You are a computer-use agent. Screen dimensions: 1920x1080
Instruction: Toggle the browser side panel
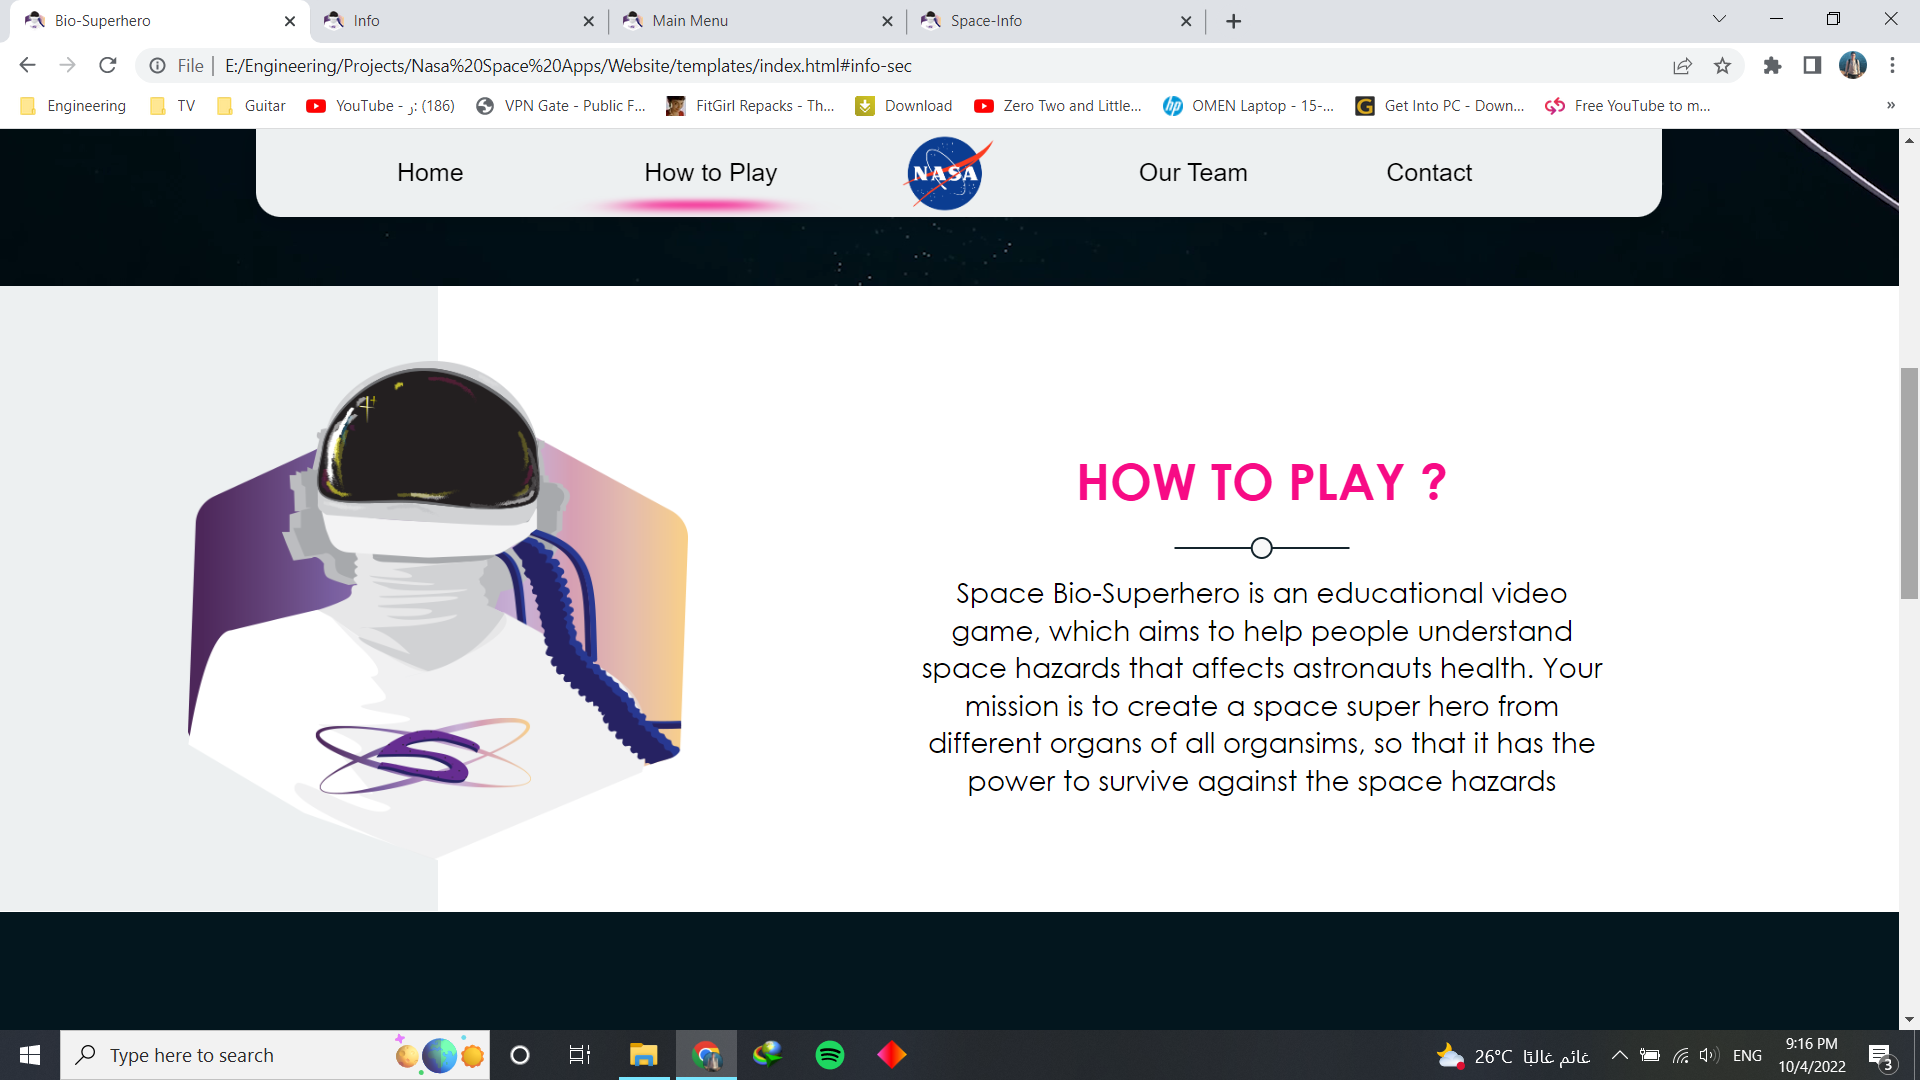(1812, 66)
